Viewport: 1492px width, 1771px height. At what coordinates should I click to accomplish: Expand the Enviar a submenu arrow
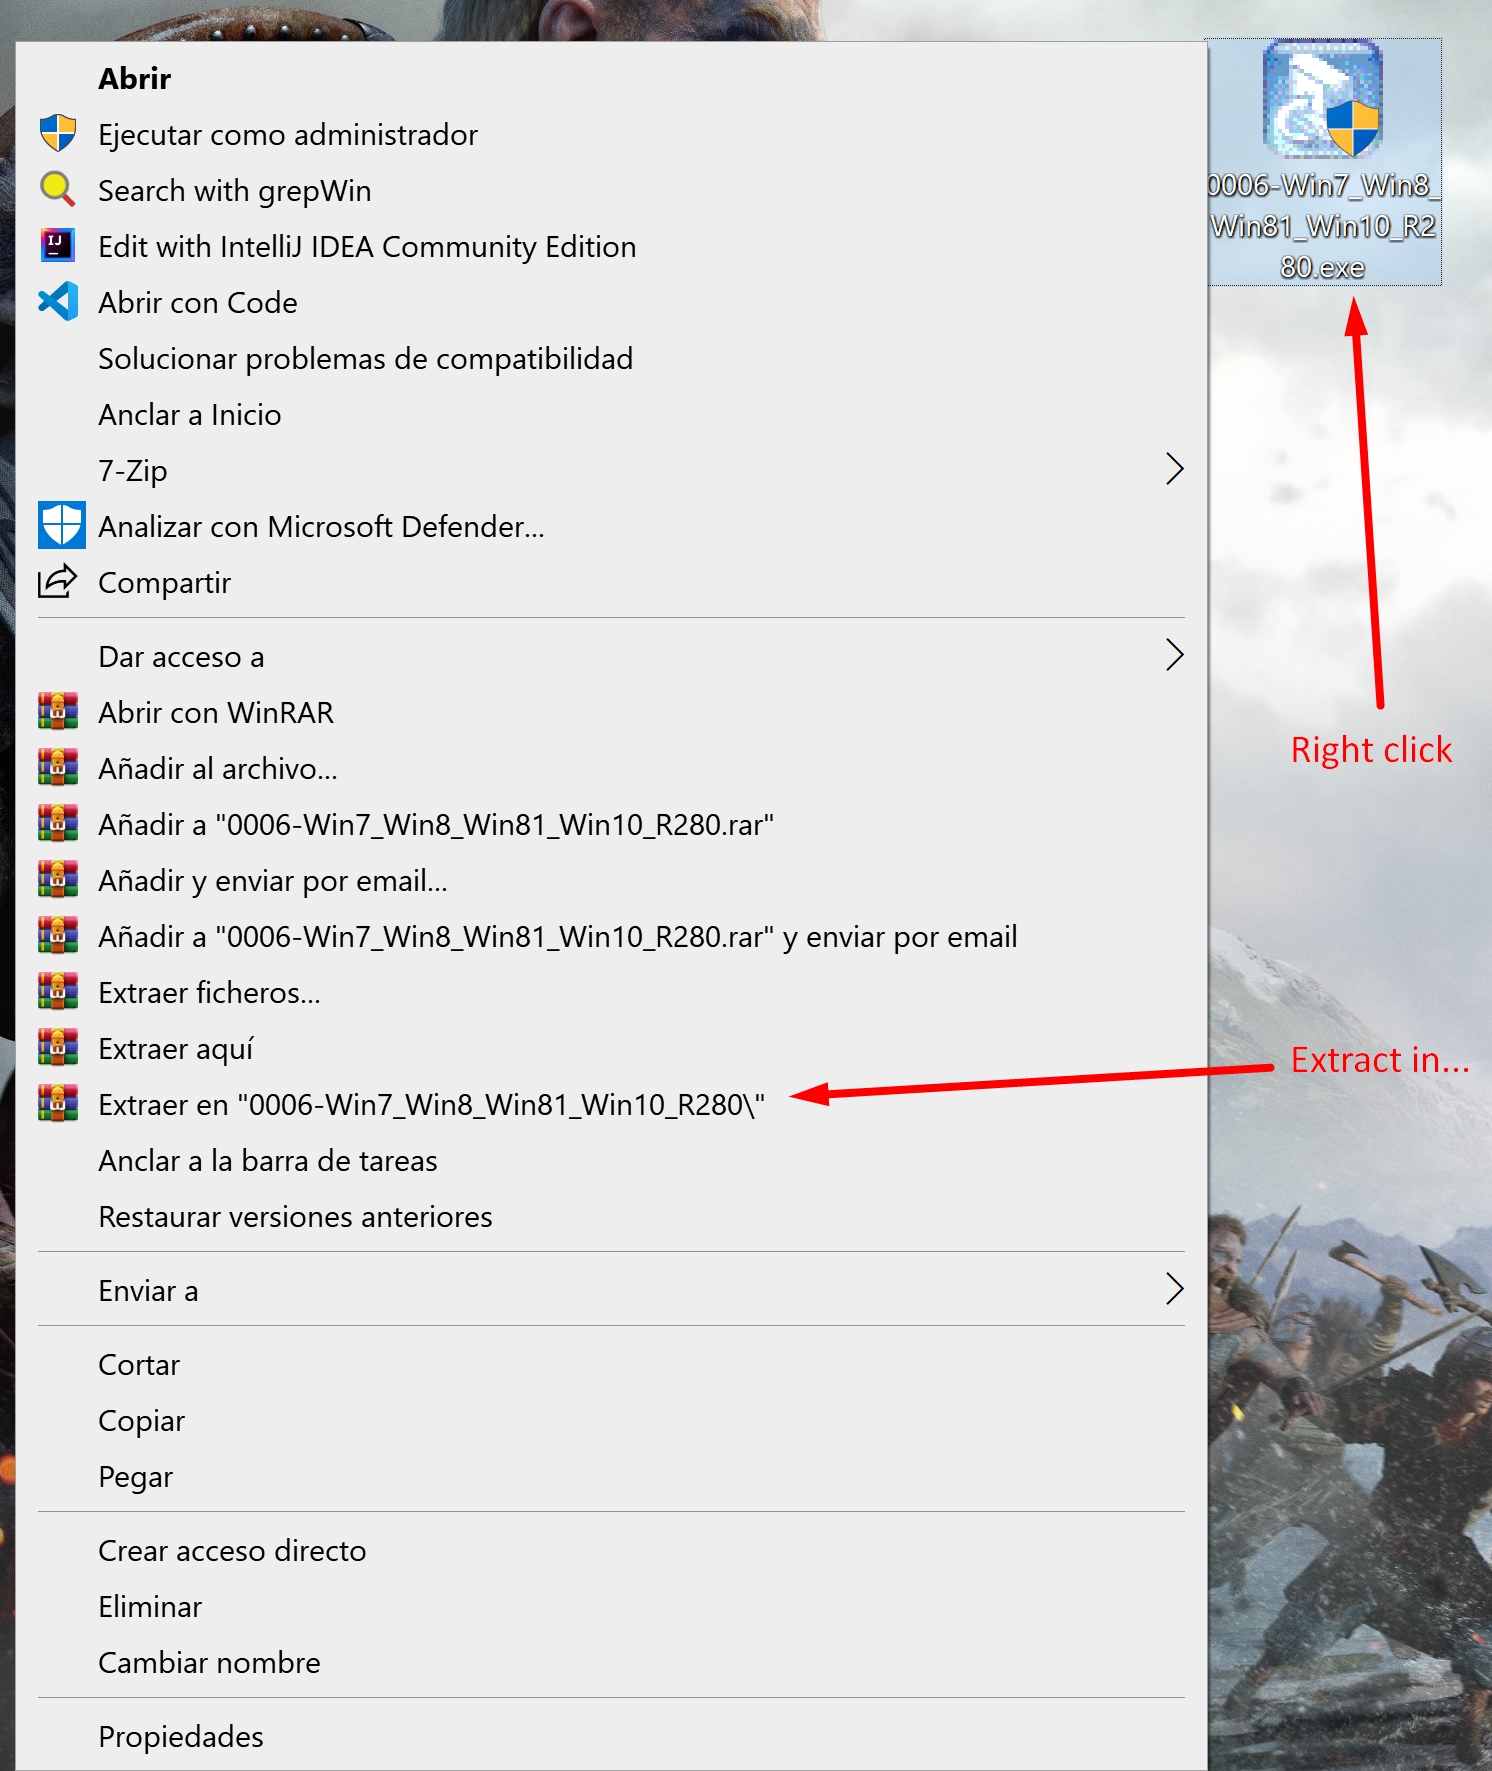pos(1175,1289)
